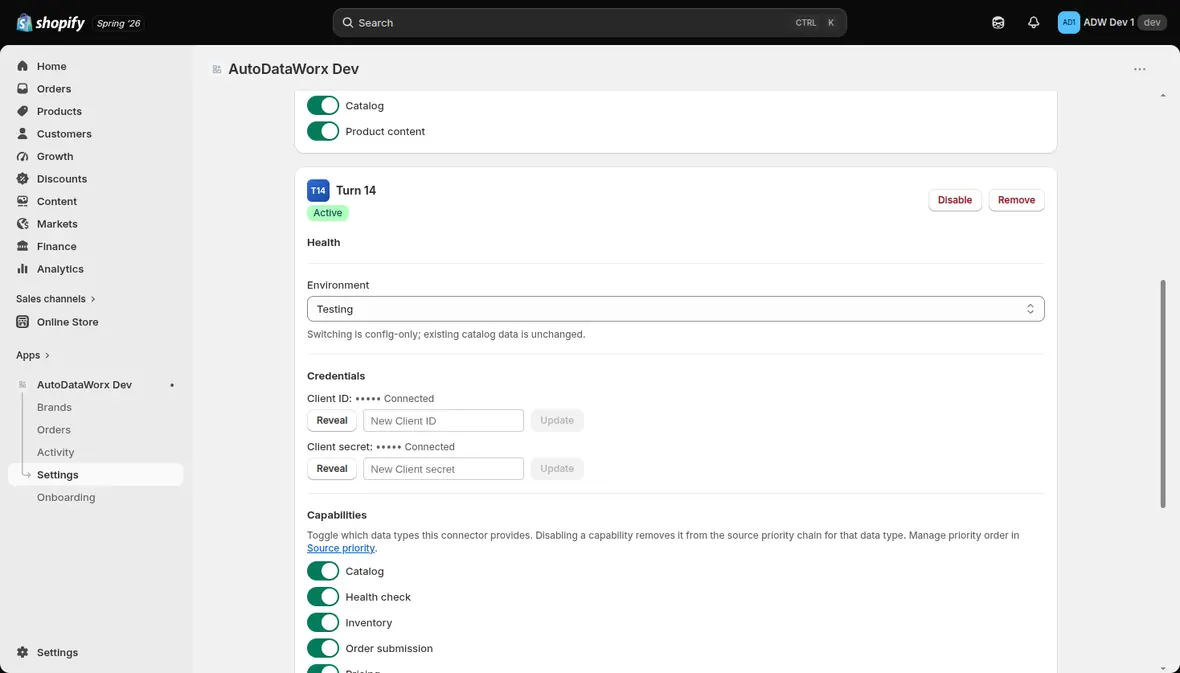Remove the Turn 14 connector

point(1016,200)
